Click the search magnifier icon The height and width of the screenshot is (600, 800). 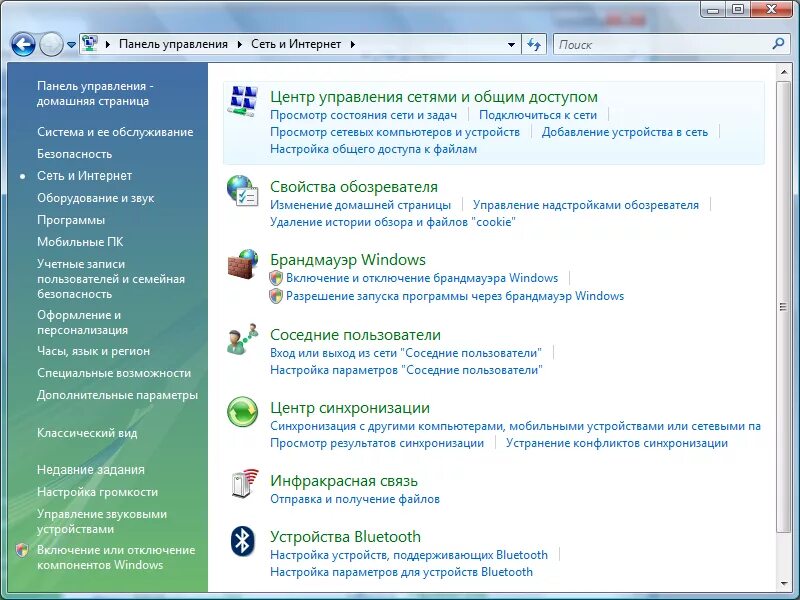pos(778,44)
